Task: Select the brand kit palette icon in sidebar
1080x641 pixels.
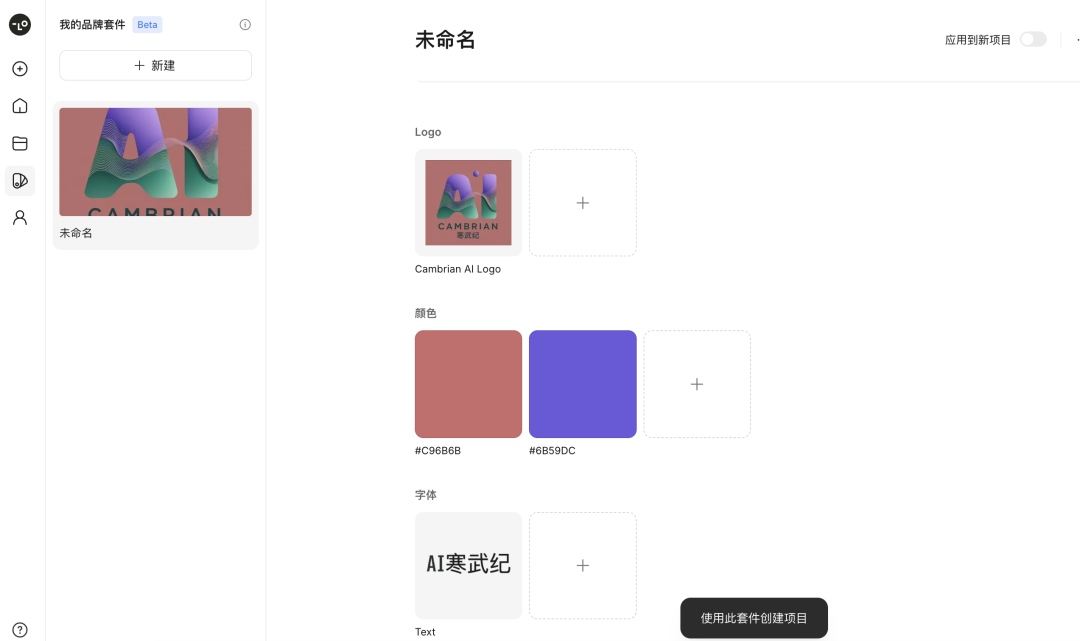Action: pyautogui.click(x=20, y=180)
